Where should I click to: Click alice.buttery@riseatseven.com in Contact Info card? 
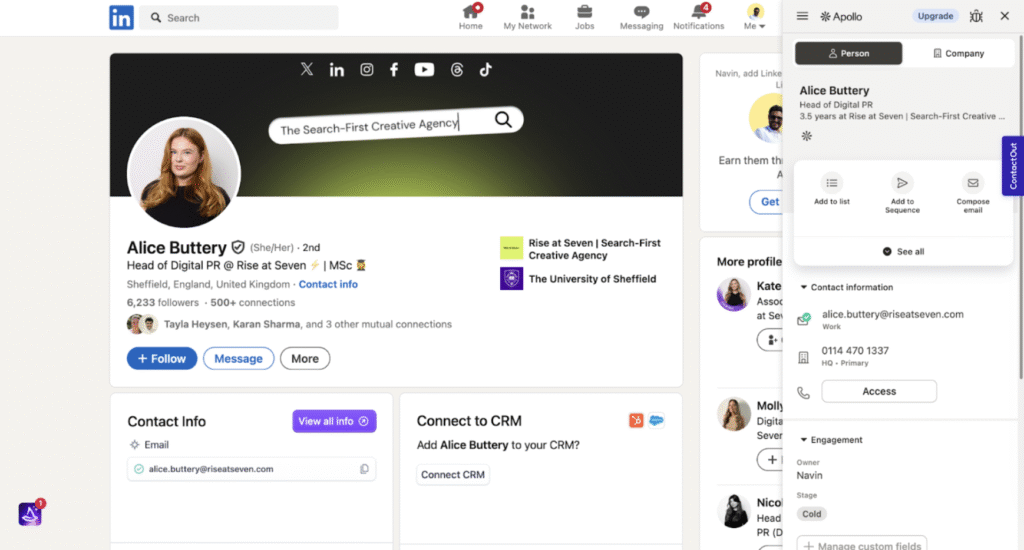pyautogui.click(x=211, y=469)
